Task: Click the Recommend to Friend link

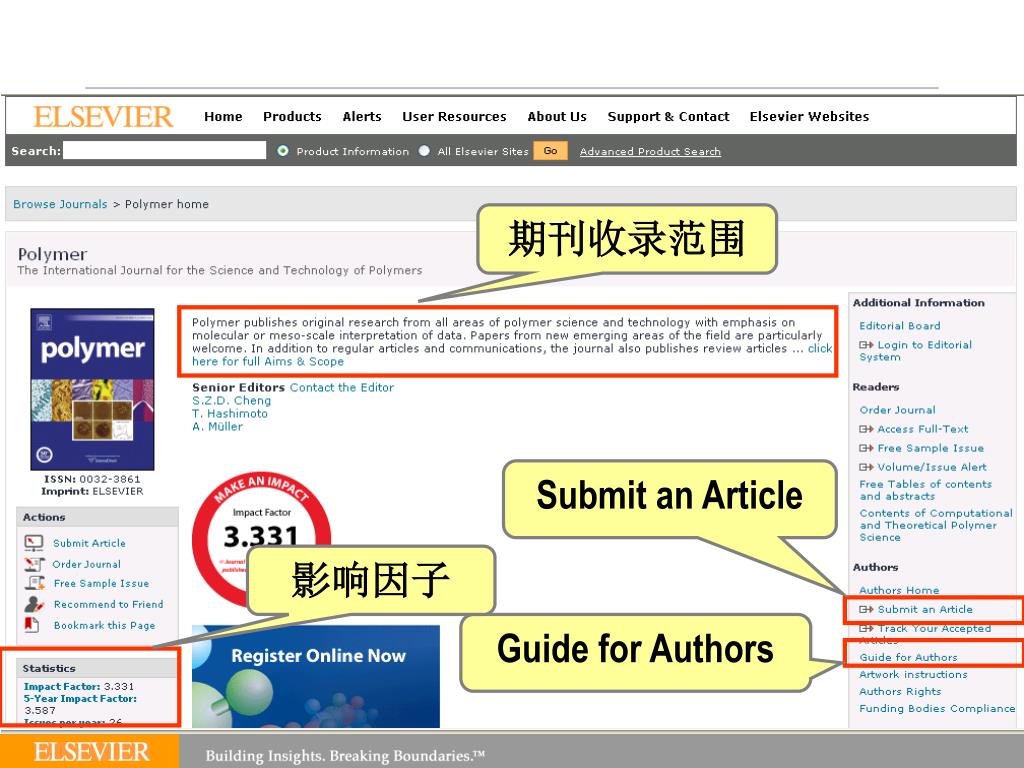Action: [108, 605]
